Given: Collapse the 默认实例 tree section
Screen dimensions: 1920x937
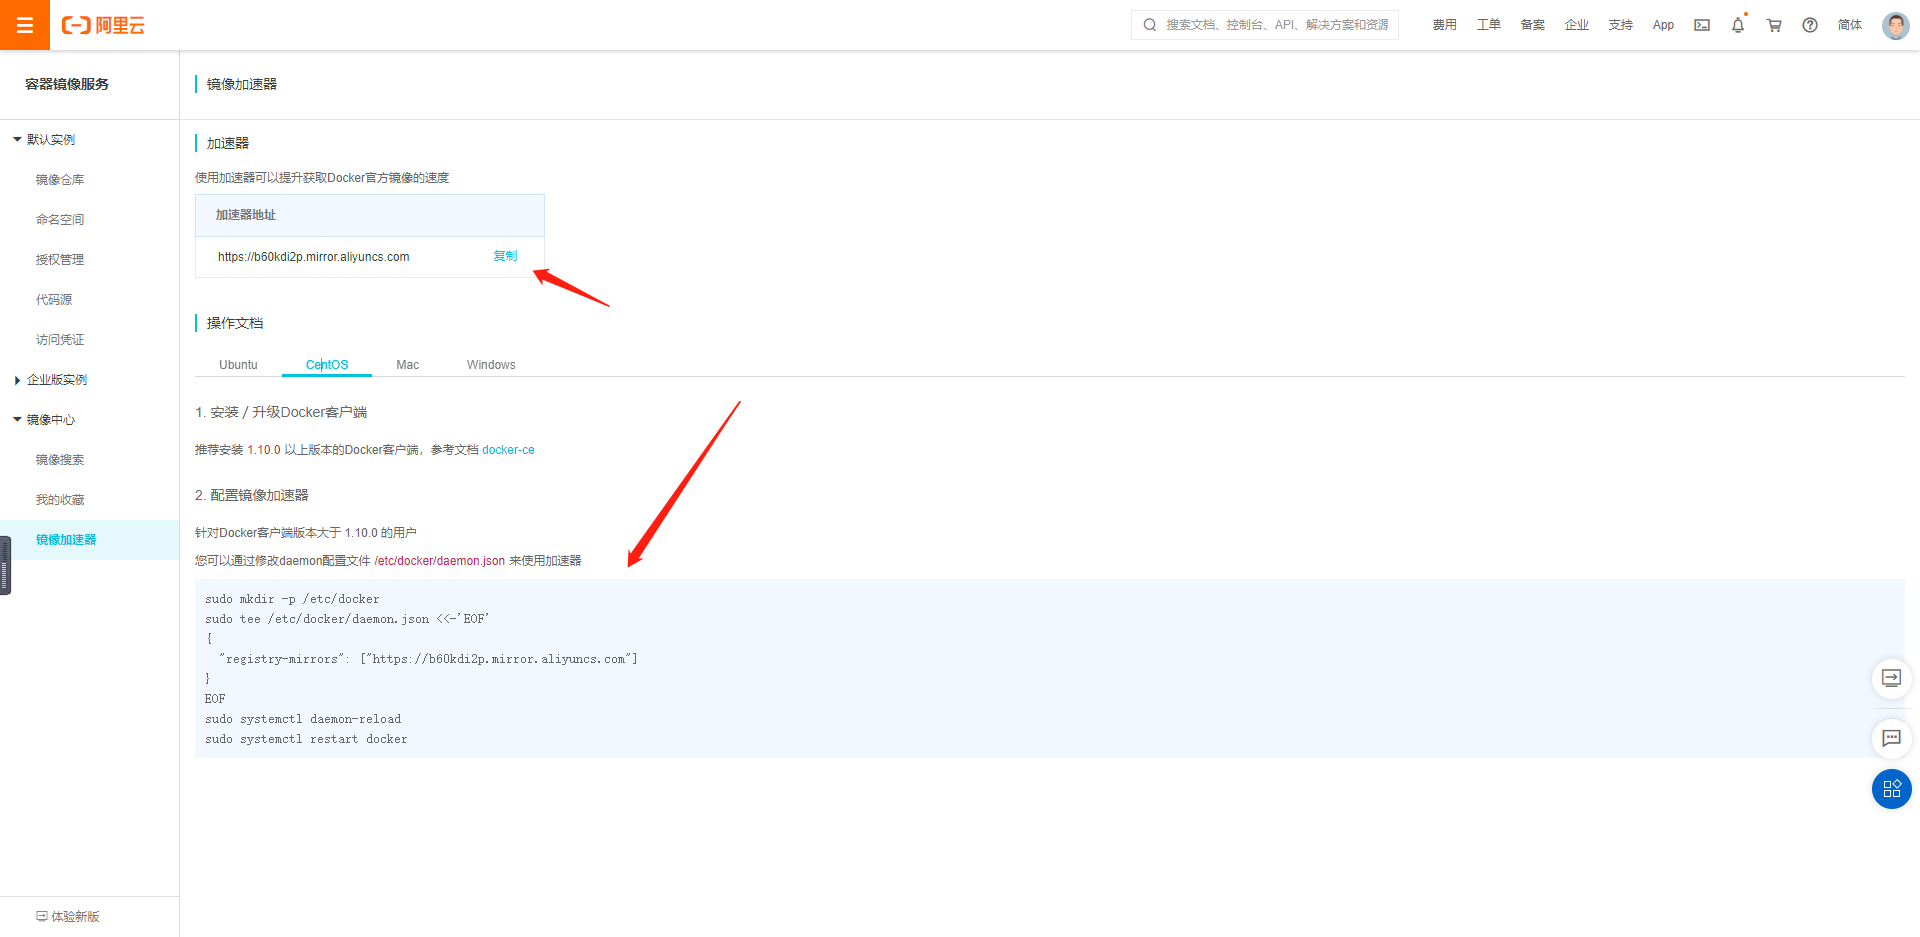Looking at the screenshot, I should [x=17, y=140].
